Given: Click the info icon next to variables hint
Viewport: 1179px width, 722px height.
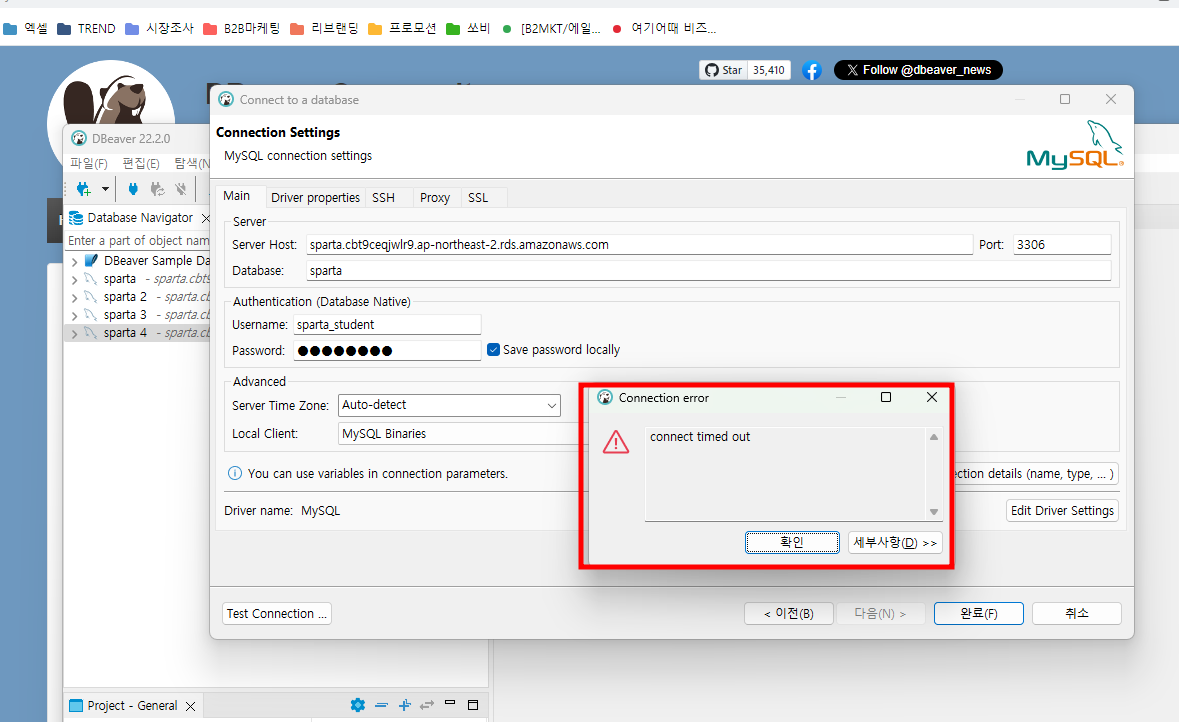Looking at the screenshot, I should click(x=235, y=473).
